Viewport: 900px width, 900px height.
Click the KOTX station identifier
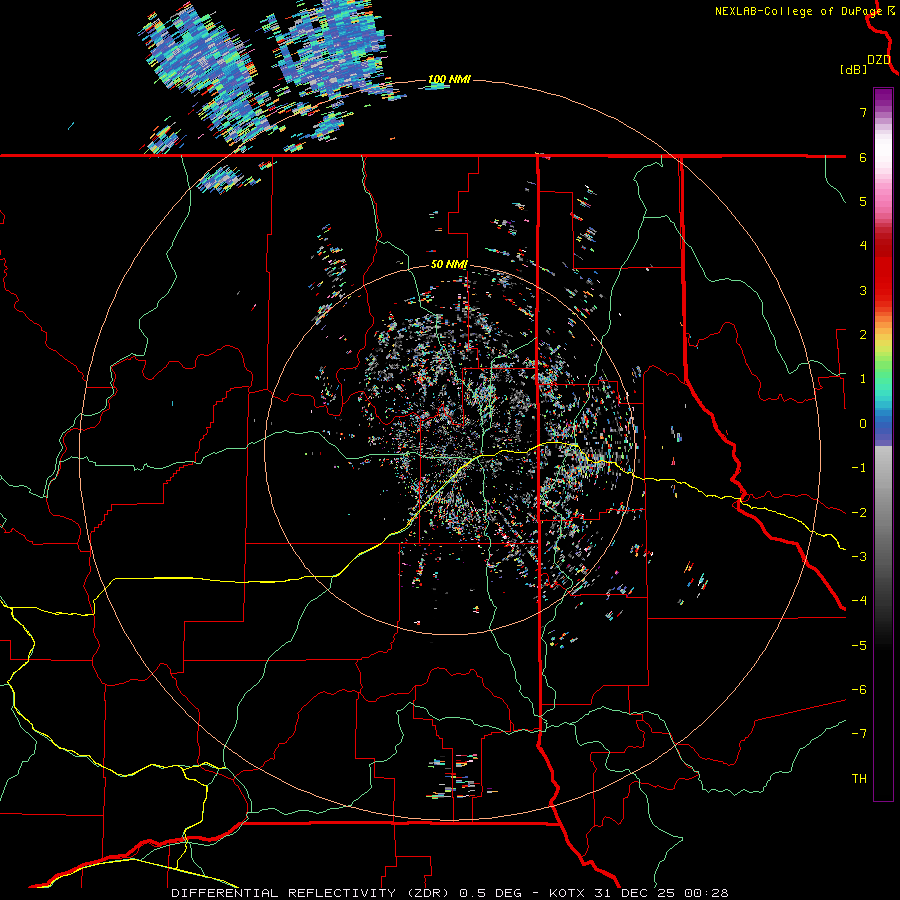tap(567, 893)
